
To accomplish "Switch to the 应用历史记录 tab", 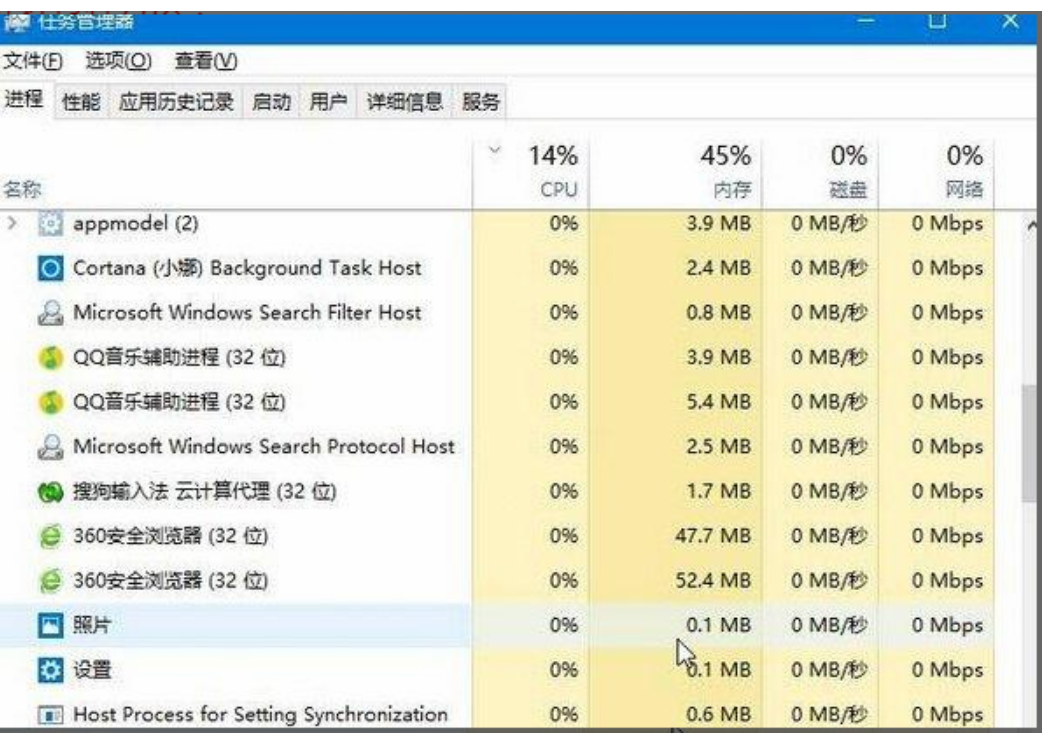I will [176, 101].
